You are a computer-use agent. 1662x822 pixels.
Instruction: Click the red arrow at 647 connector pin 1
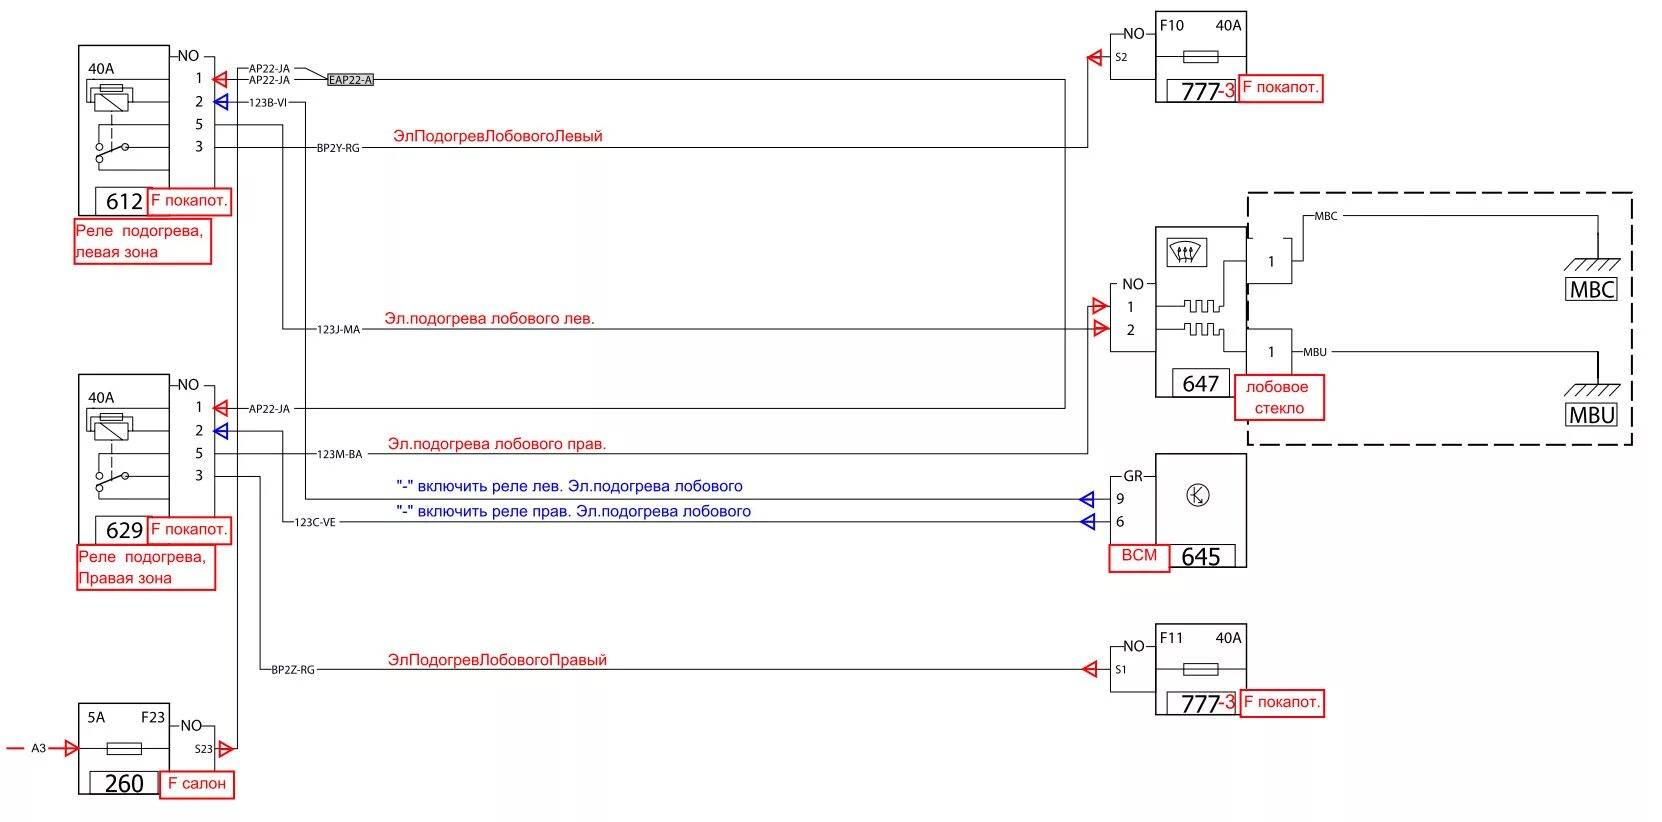pos(1100,306)
